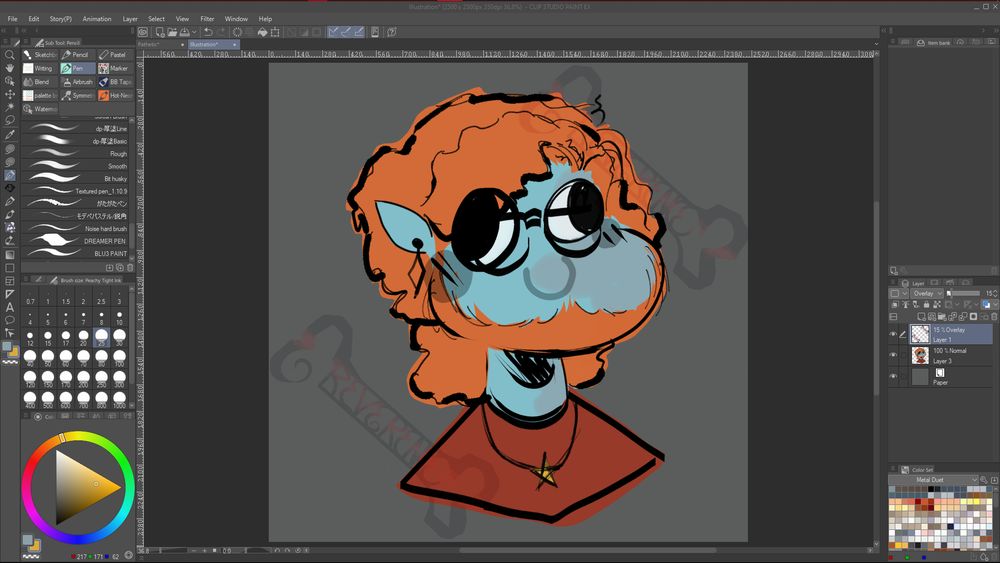
Task: Select the Eyedropper tool
Action: [x=10, y=135]
